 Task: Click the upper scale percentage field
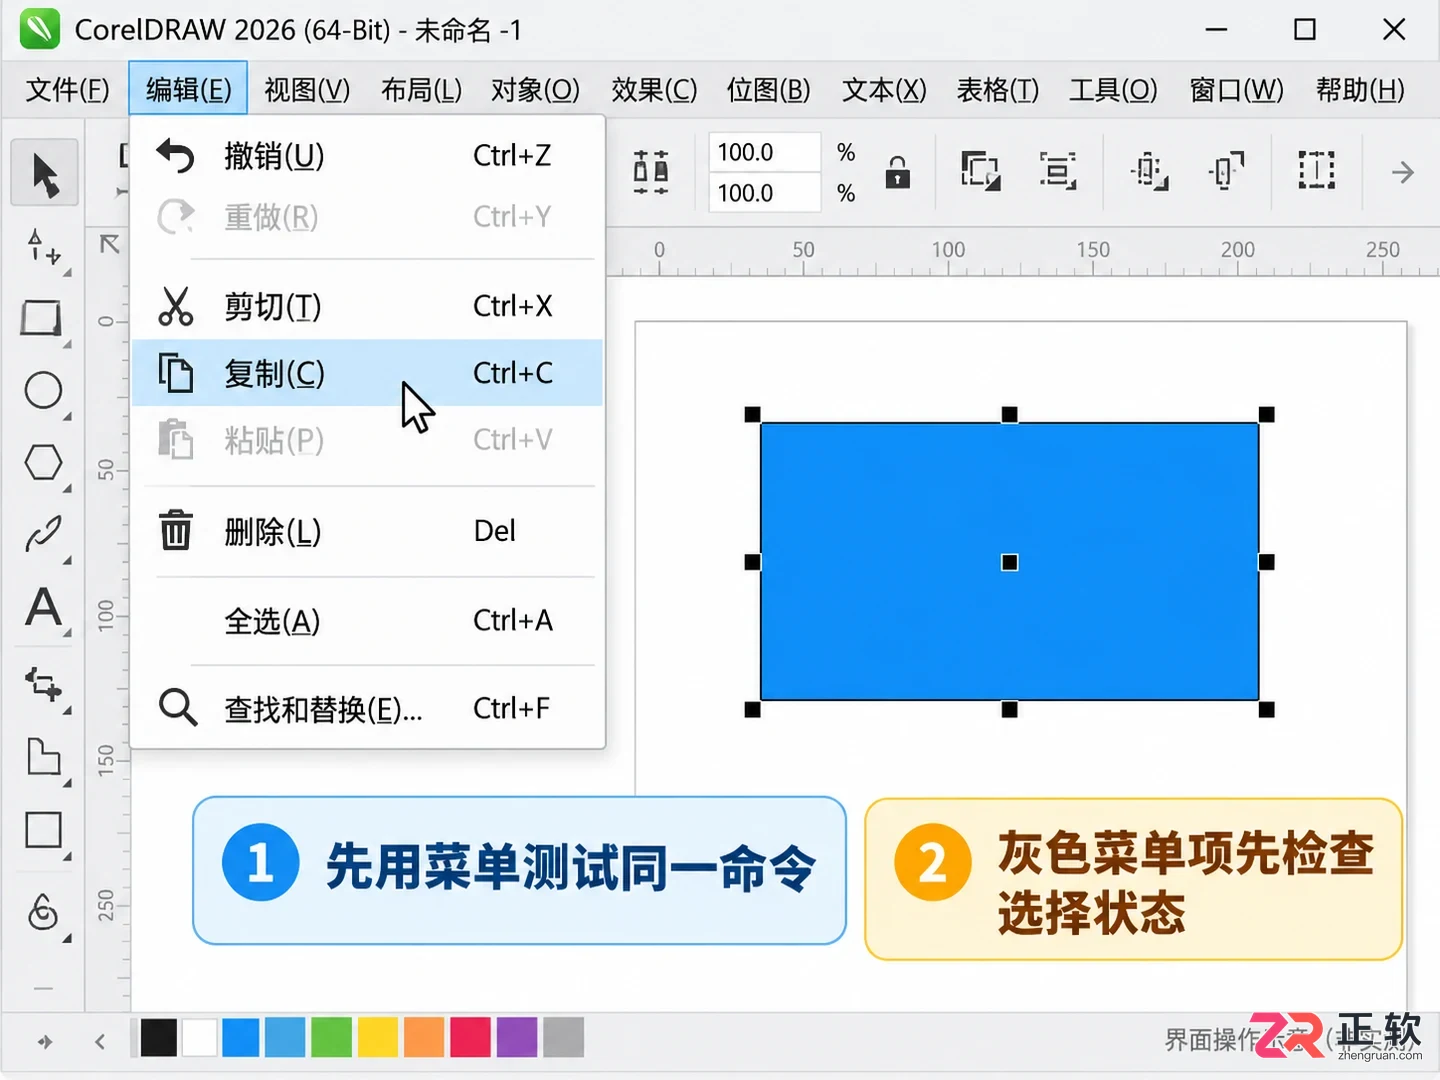pyautogui.click(x=764, y=152)
